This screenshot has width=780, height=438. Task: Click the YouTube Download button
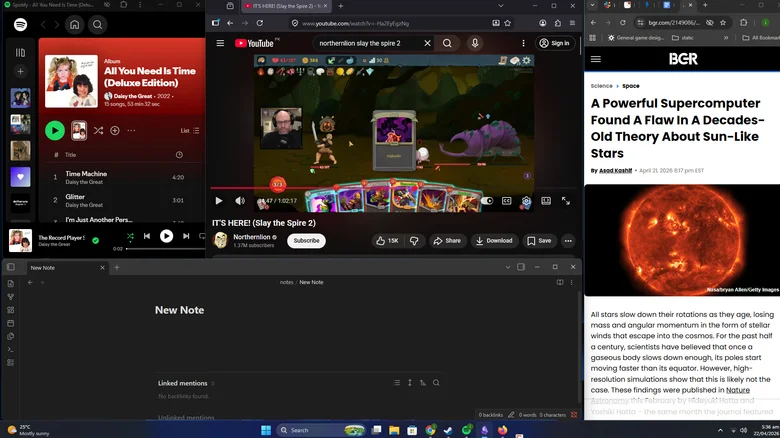click(x=494, y=241)
